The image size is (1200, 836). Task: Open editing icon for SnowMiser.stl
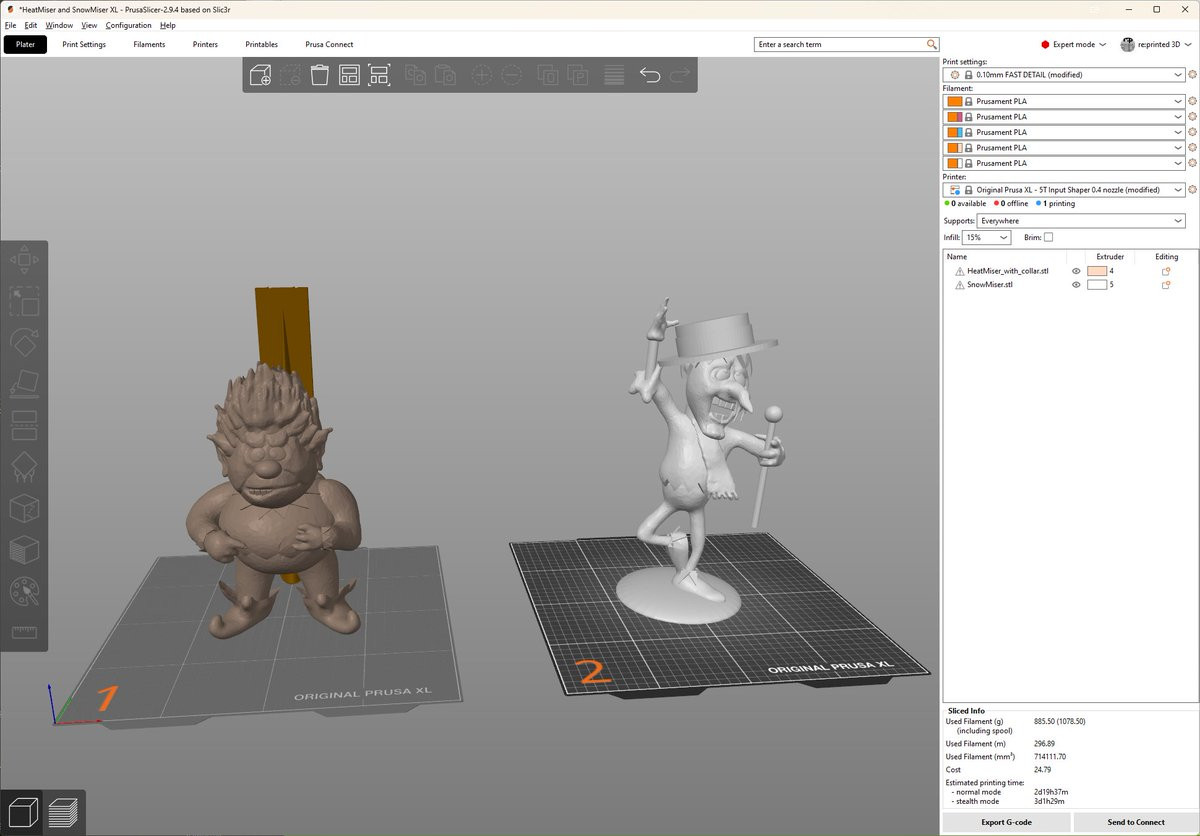[1166, 285]
